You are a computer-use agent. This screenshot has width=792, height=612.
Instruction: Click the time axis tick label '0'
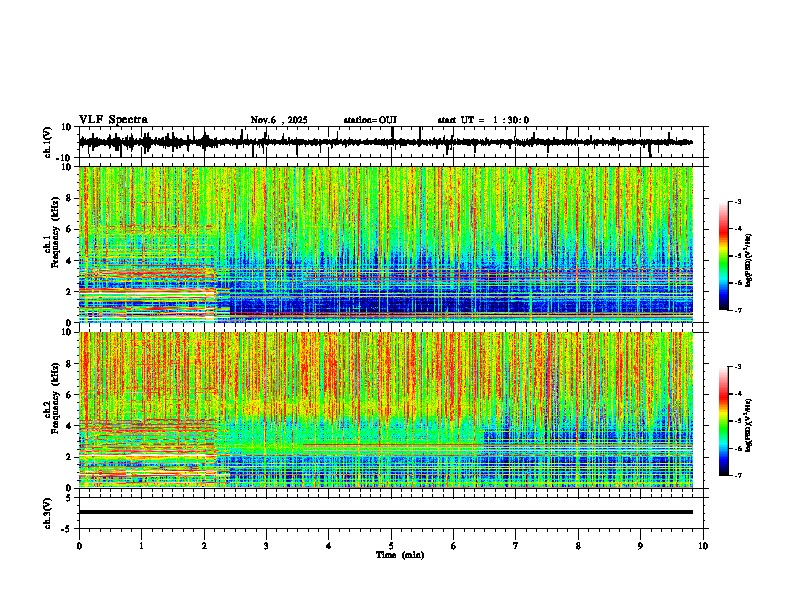pos(79,546)
